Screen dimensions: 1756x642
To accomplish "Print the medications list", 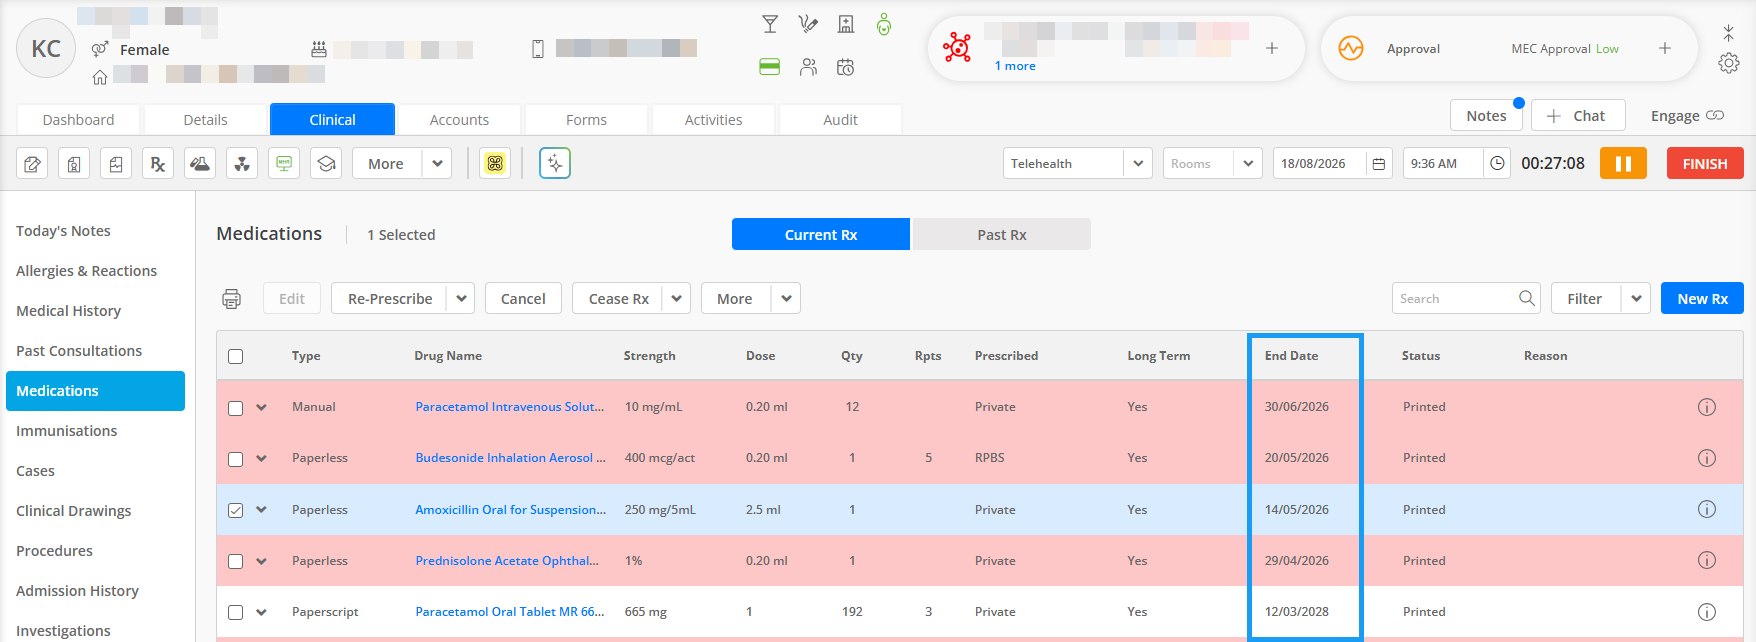I will coord(232,298).
